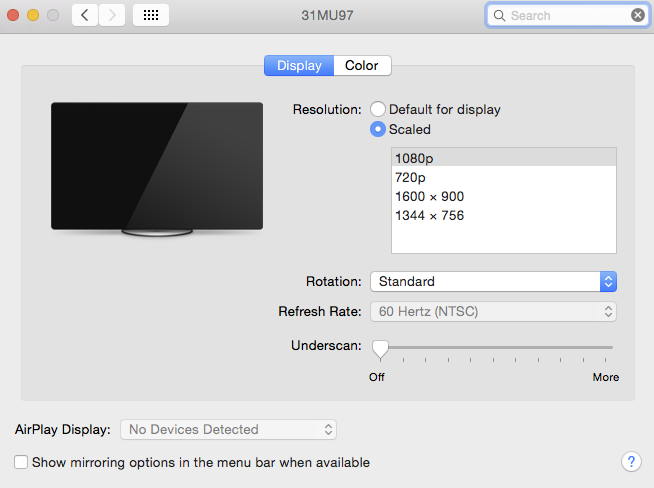Close the window with red button
Screen dimensions: 654x488
(x=13, y=15)
